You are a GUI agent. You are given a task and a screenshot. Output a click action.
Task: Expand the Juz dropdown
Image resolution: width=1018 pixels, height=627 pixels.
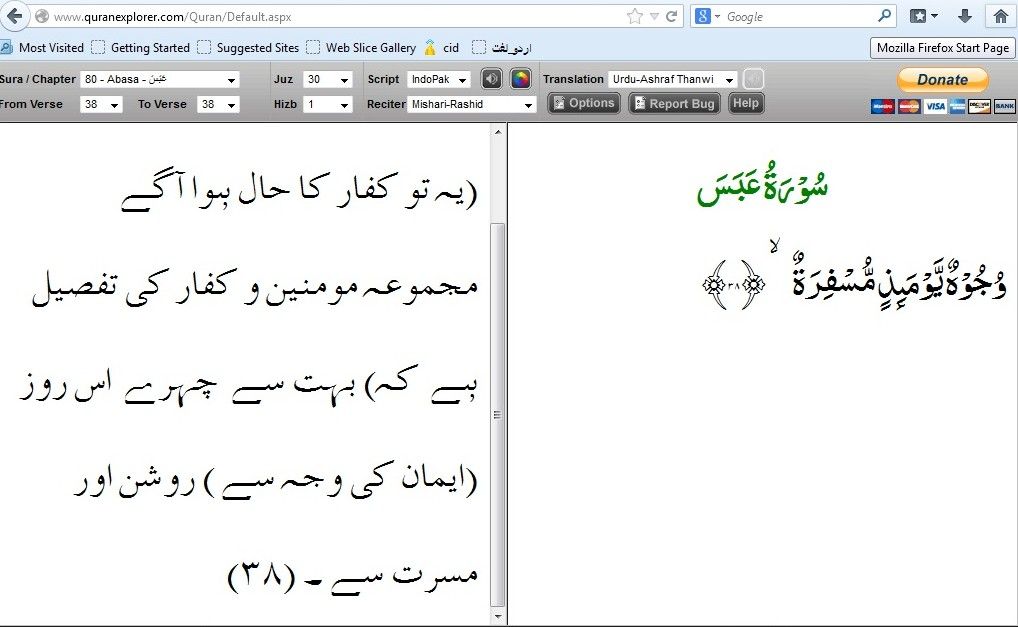click(328, 79)
